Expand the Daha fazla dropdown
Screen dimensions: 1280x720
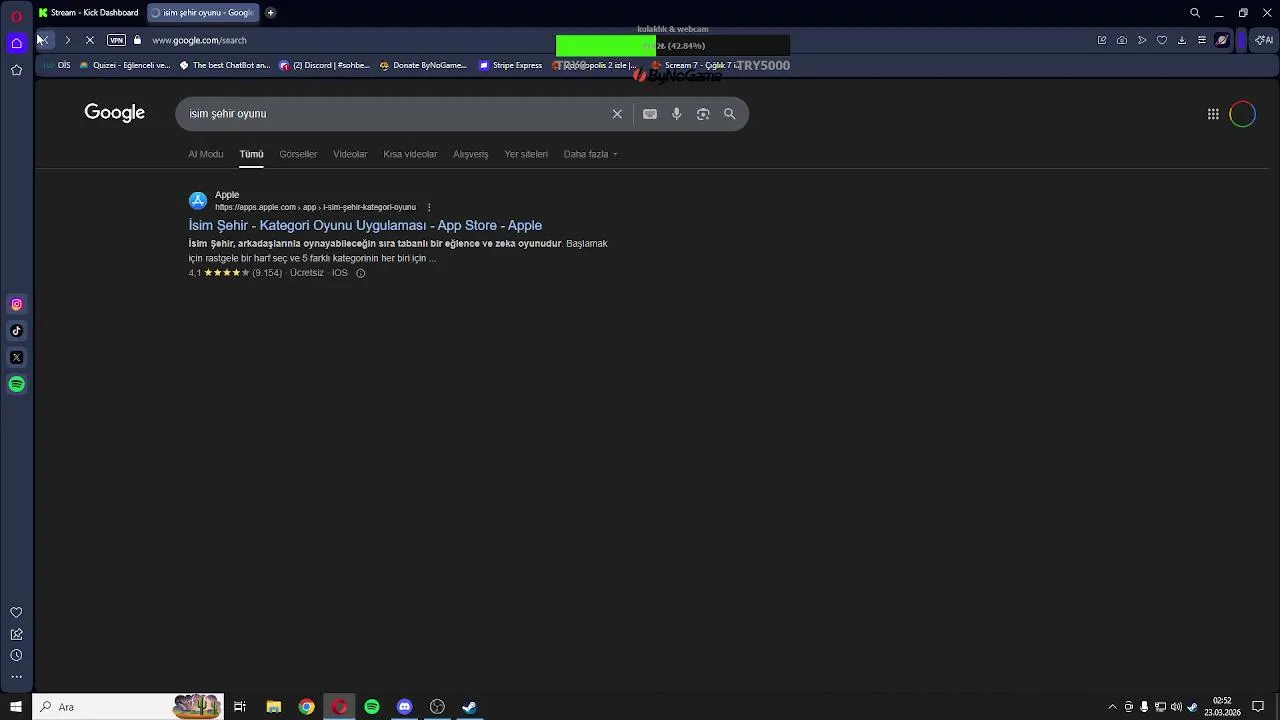[590, 154]
